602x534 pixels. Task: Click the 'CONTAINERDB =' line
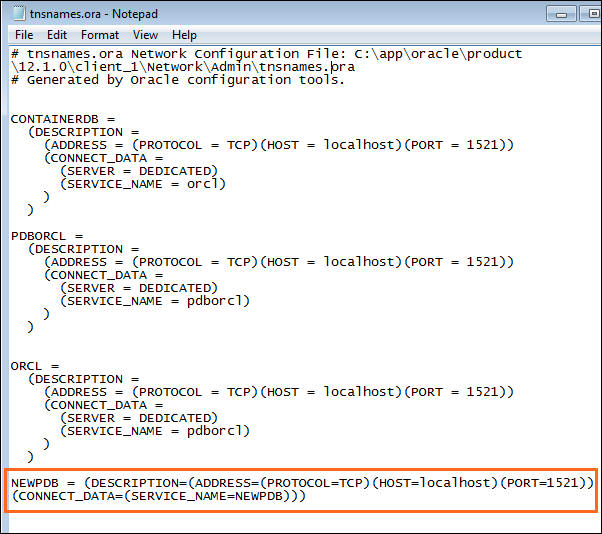[63, 119]
